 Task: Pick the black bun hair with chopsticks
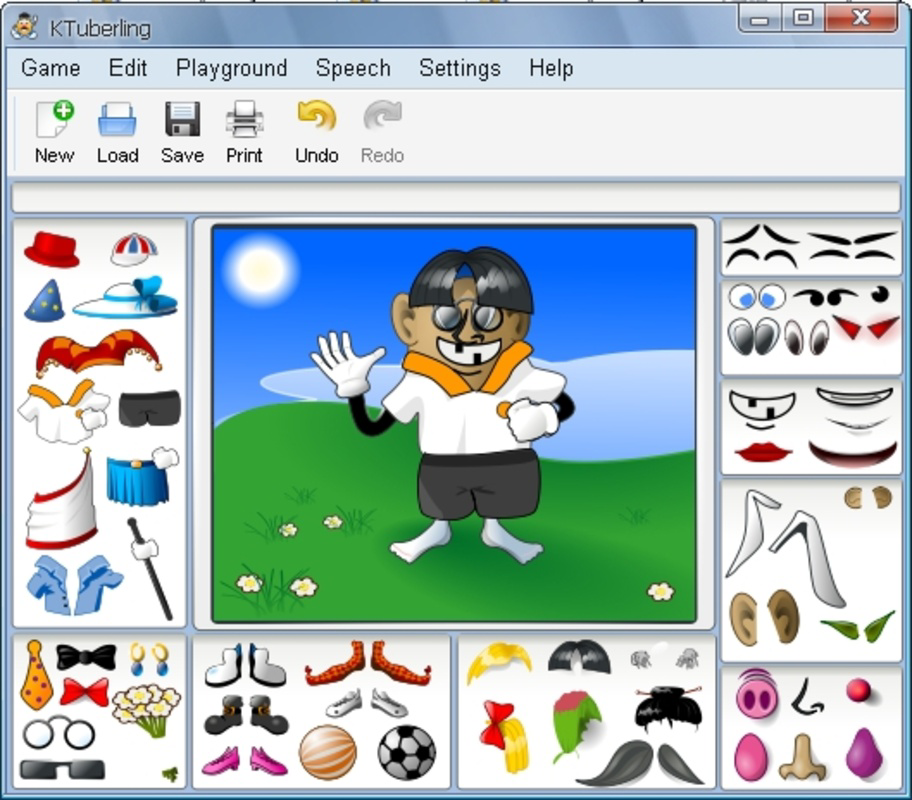click(668, 709)
